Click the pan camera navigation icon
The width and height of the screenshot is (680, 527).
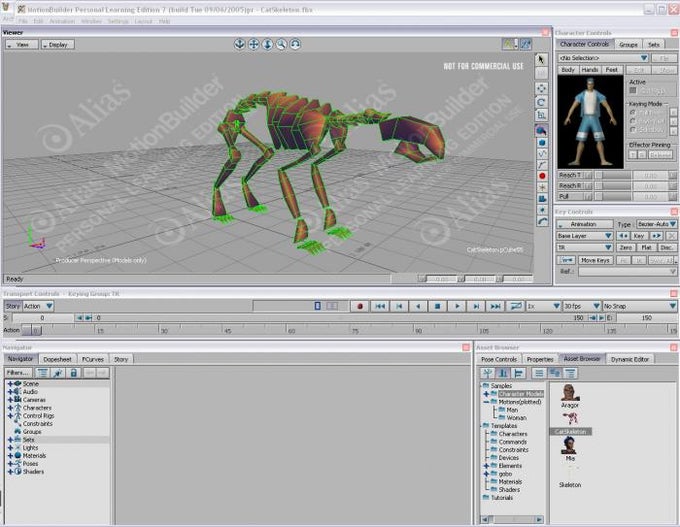tap(254, 44)
